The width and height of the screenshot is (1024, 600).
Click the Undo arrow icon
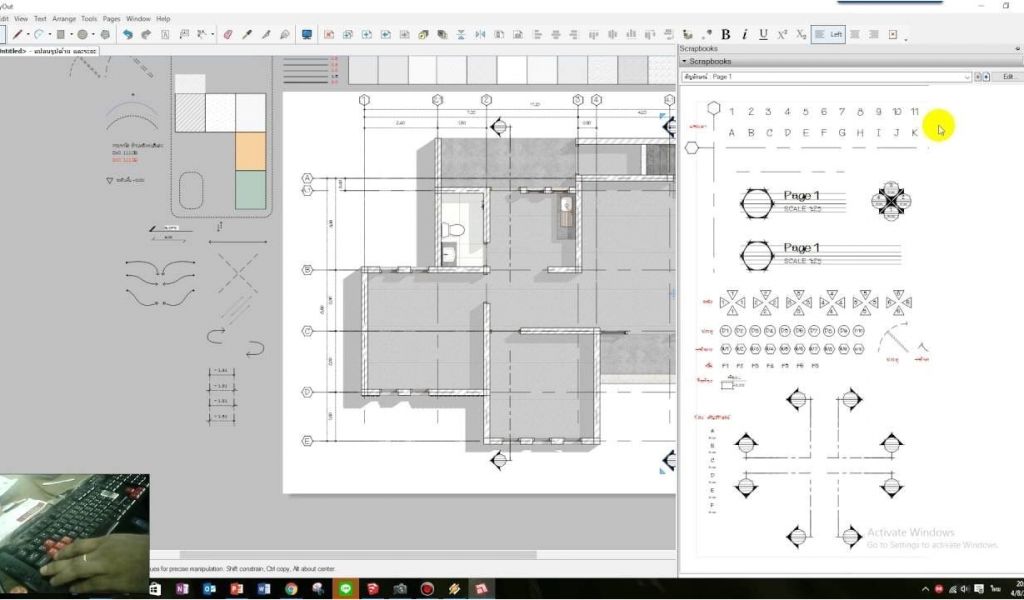pos(127,34)
